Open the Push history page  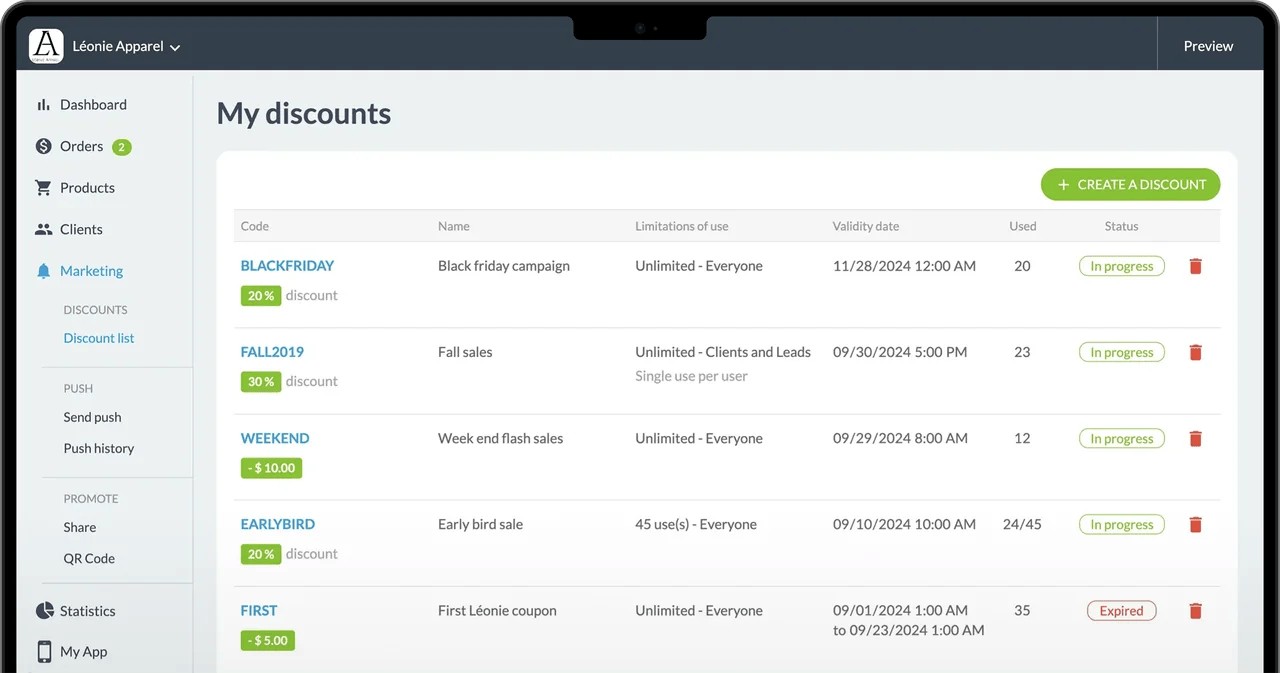pos(98,448)
